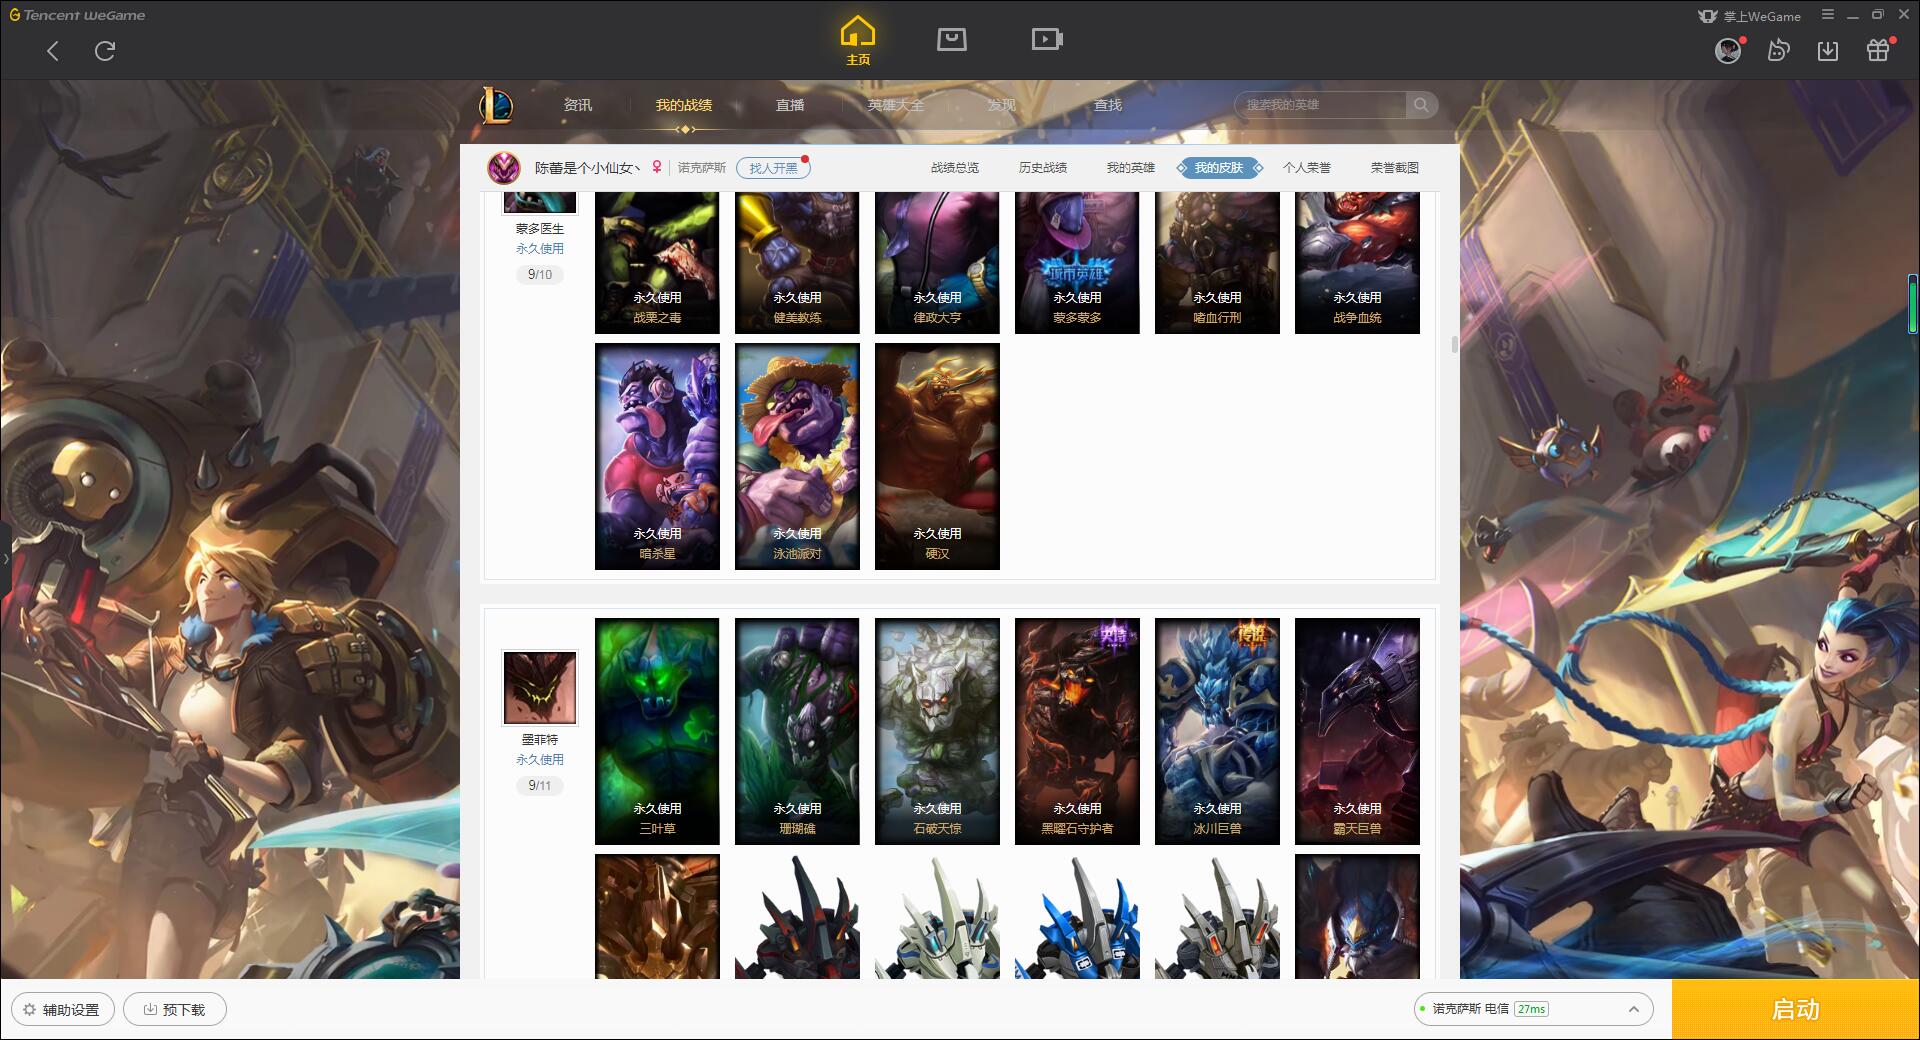Click the 找人开黑 button
Screen dimensions: 1920x1040
pyautogui.click(x=773, y=168)
